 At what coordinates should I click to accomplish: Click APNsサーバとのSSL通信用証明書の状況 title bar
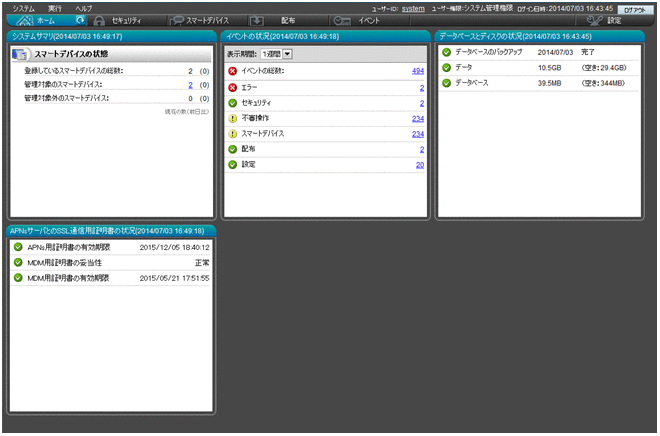coord(112,231)
